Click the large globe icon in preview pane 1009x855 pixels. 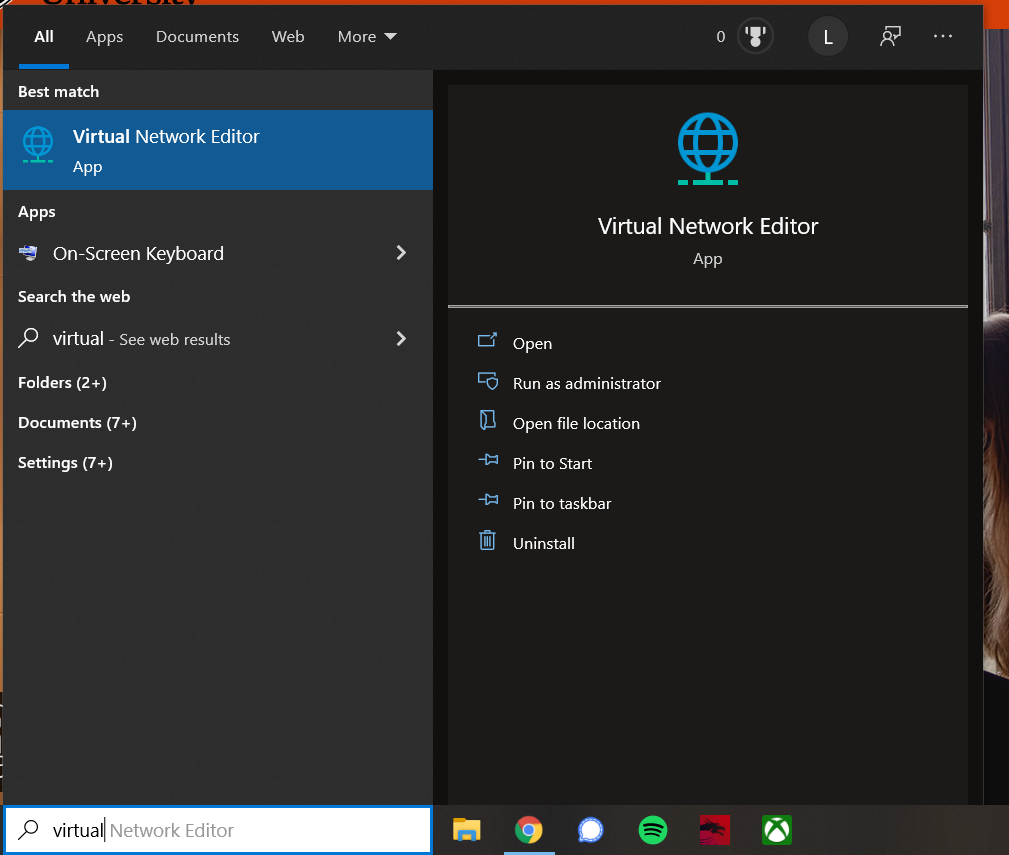click(708, 148)
